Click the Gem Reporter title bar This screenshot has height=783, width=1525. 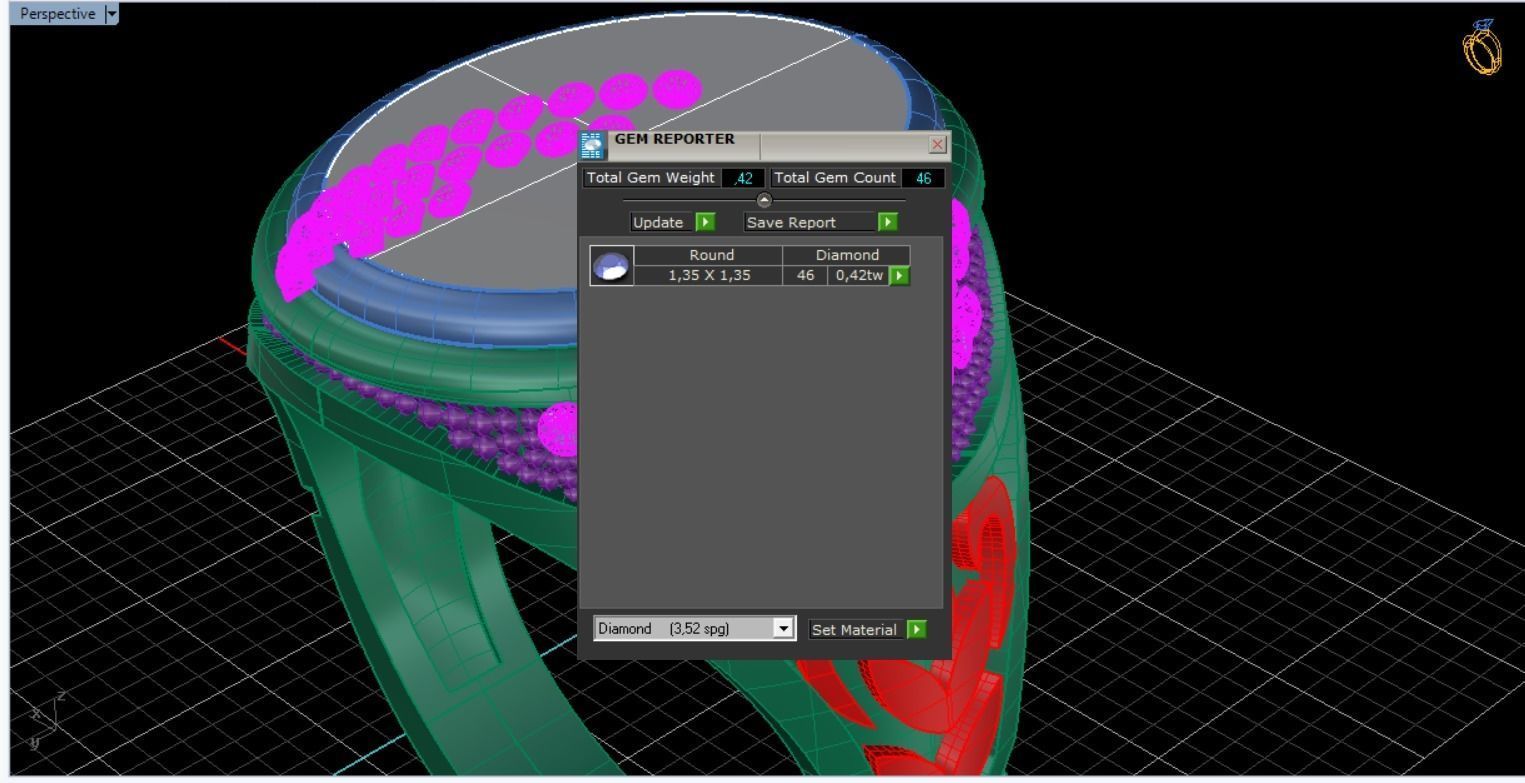[x=765, y=145]
